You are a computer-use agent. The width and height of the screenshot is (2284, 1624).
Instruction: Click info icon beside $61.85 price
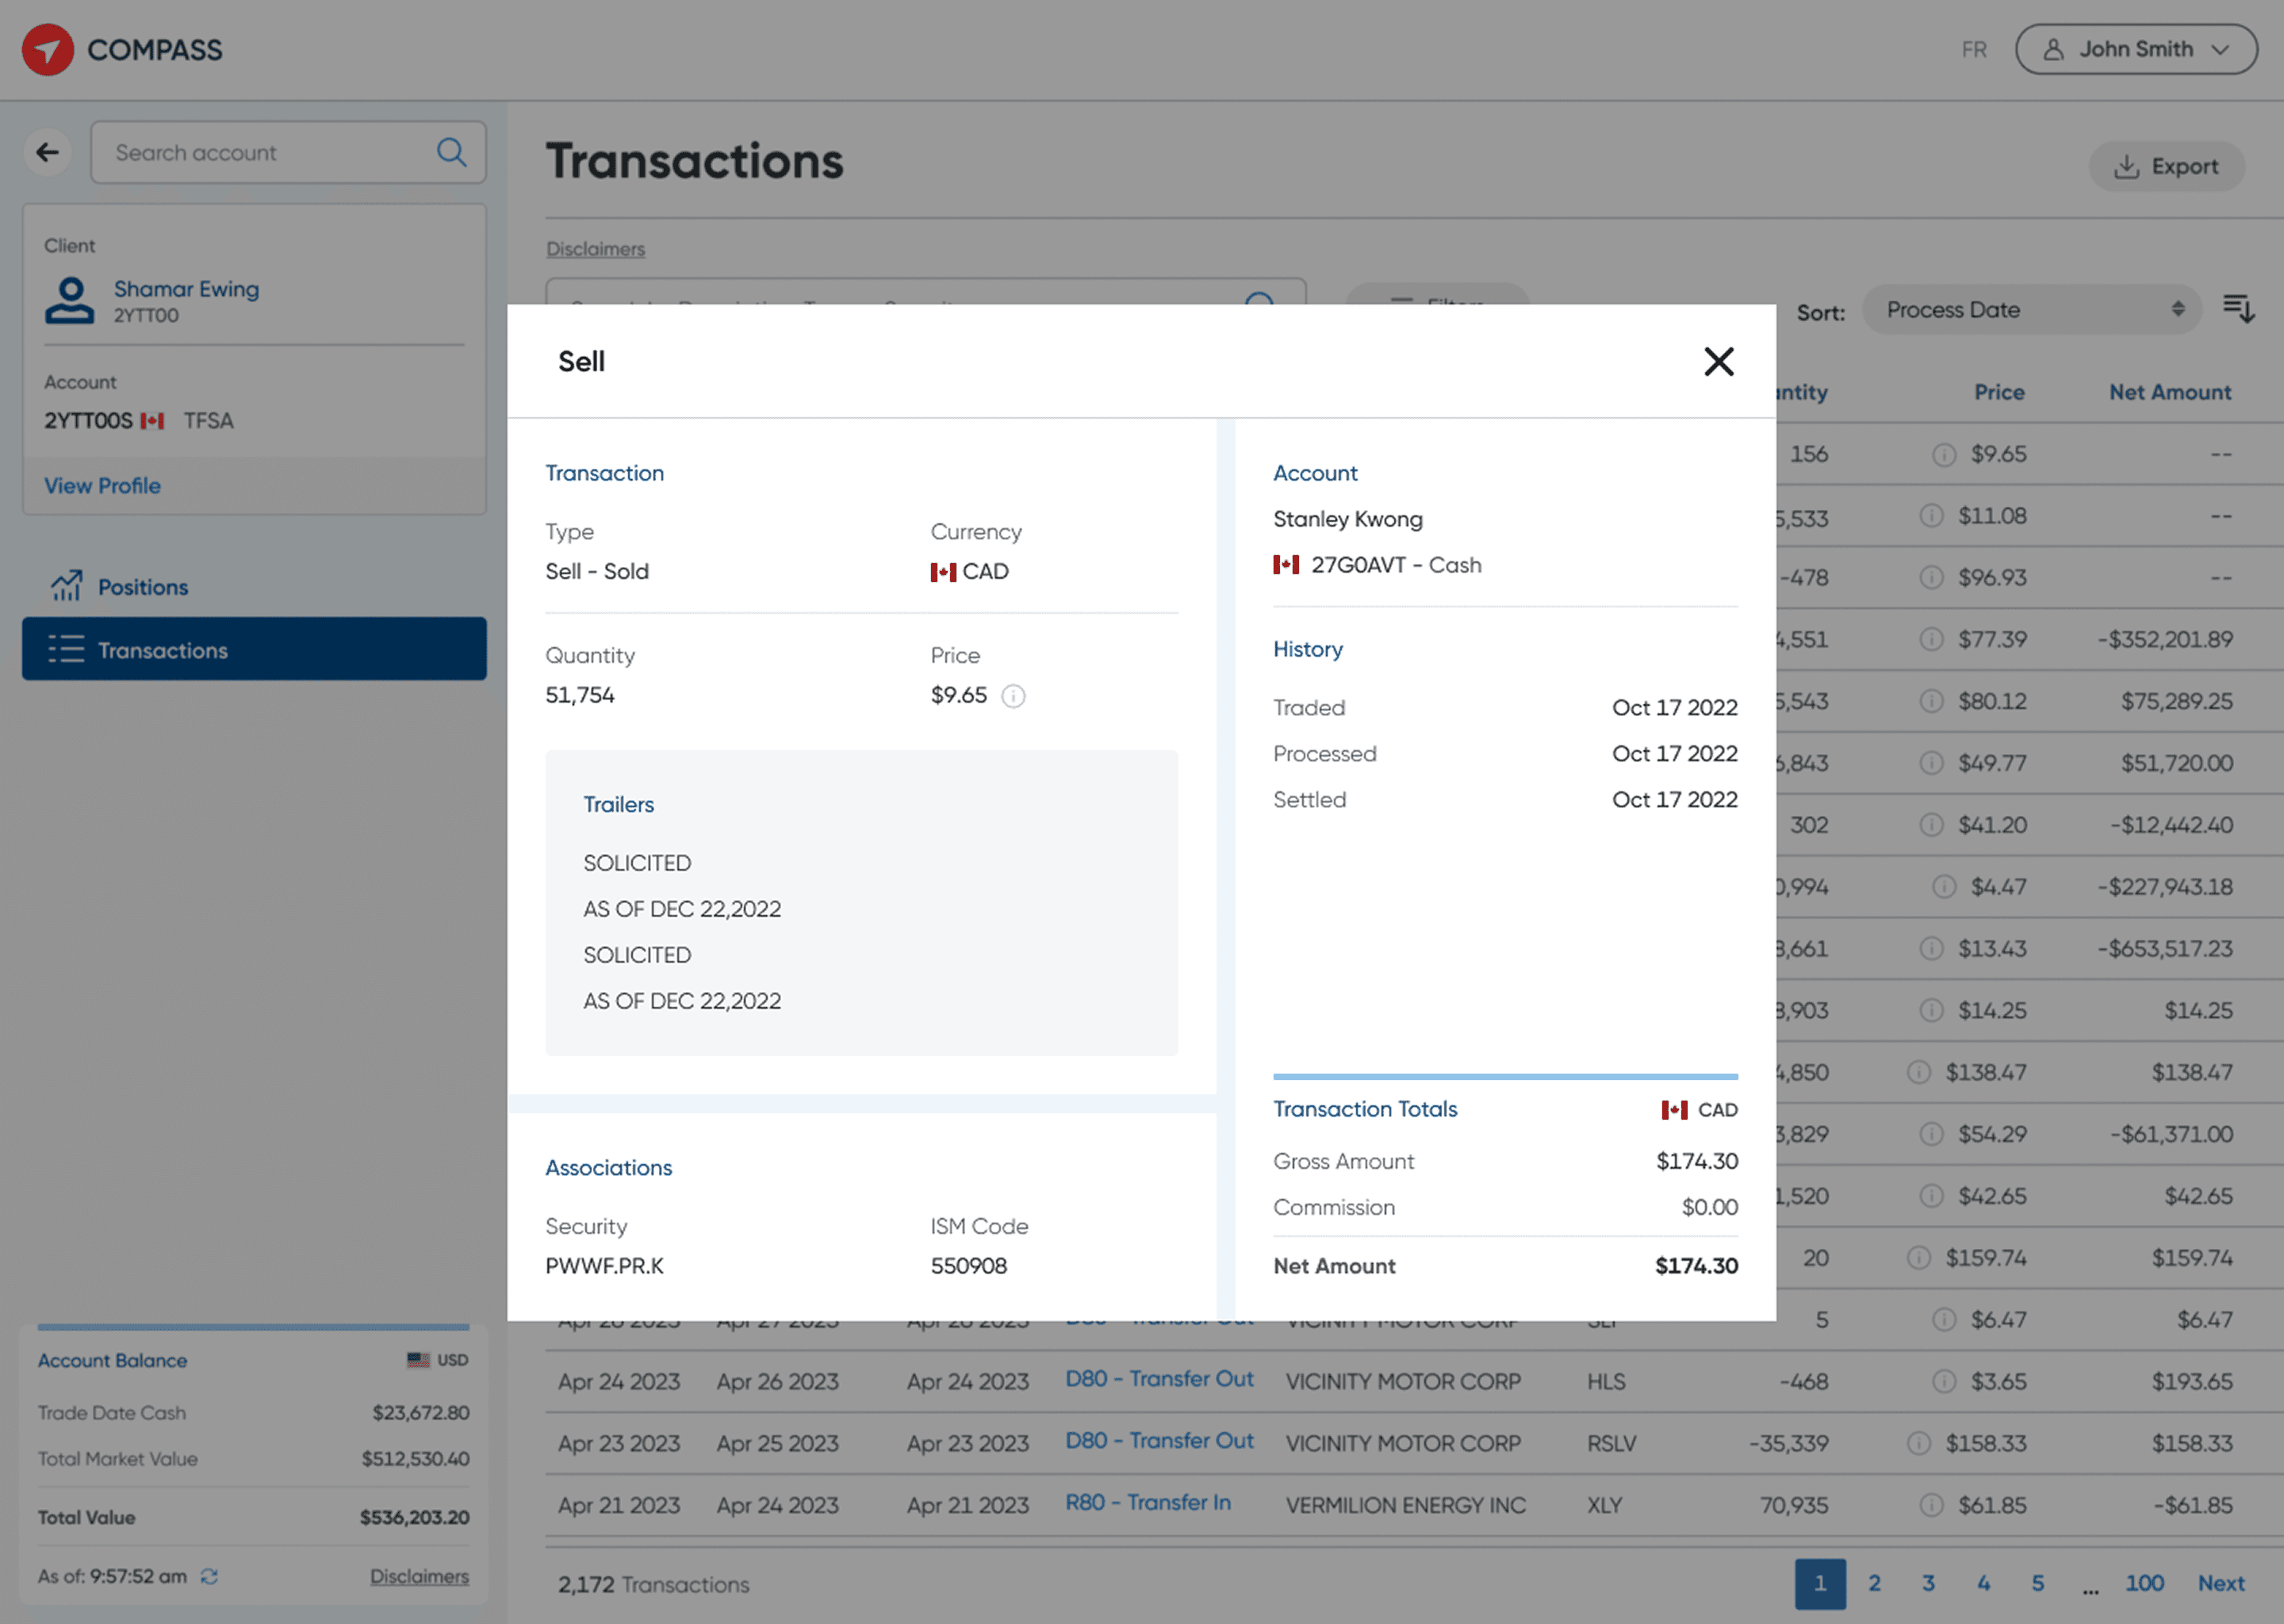click(x=1930, y=1505)
